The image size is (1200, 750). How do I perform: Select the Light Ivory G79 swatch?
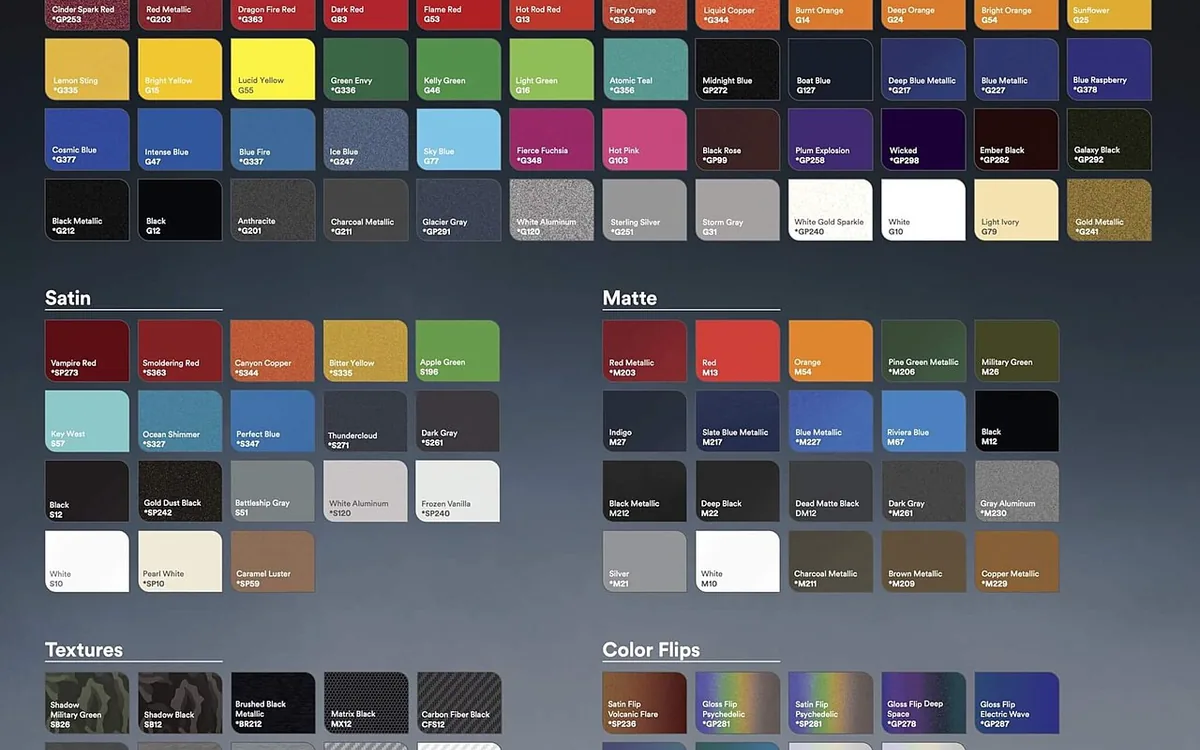tap(1016, 210)
